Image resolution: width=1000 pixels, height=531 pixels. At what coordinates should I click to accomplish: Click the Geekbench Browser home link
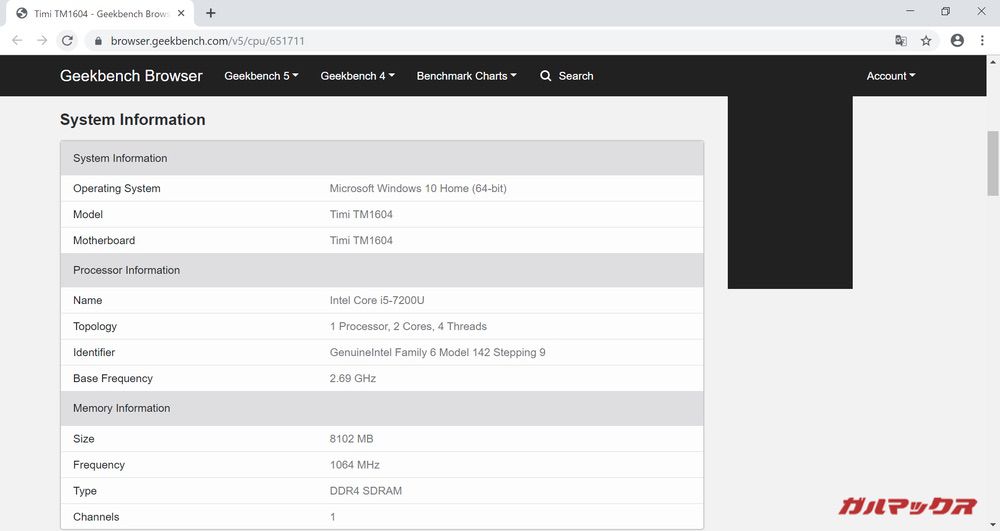131,76
